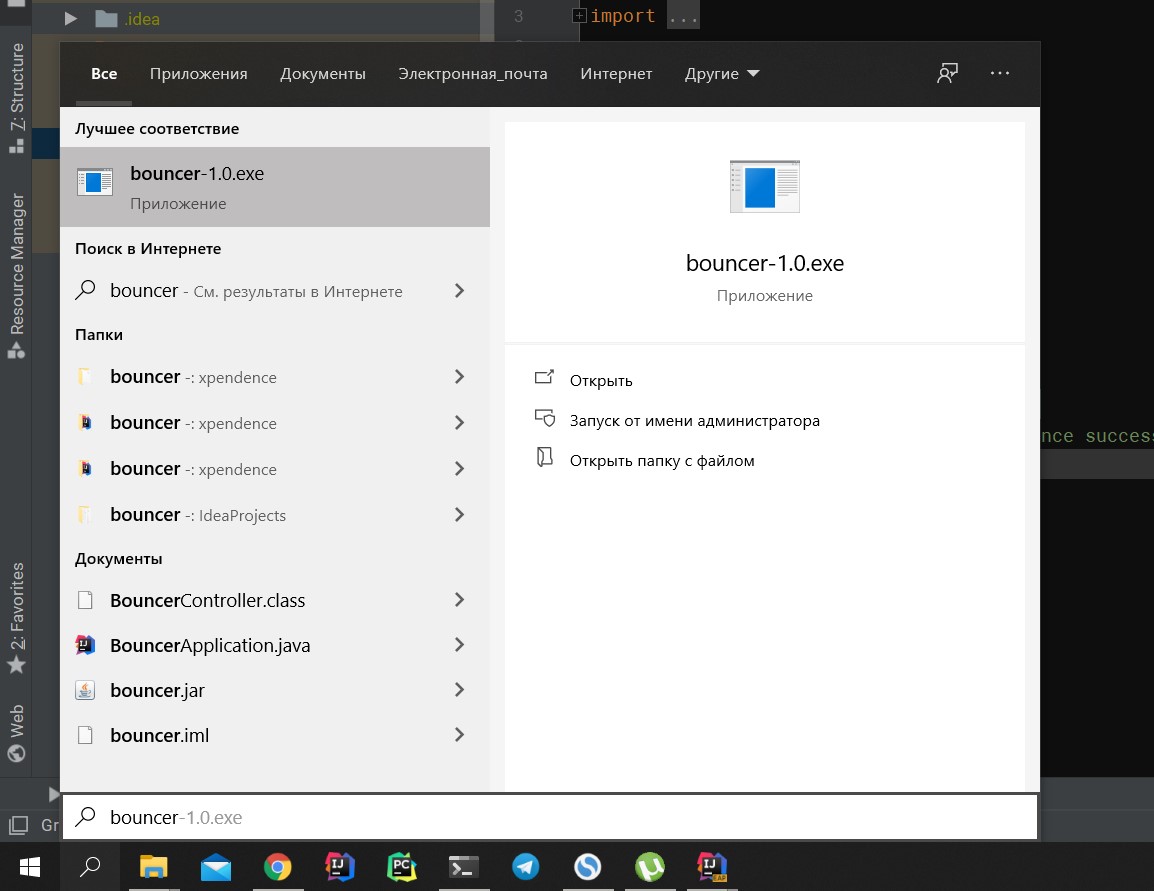Open the terminal icon in taskbar
Screen dimensions: 1154x891
click(x=464, y=867)
